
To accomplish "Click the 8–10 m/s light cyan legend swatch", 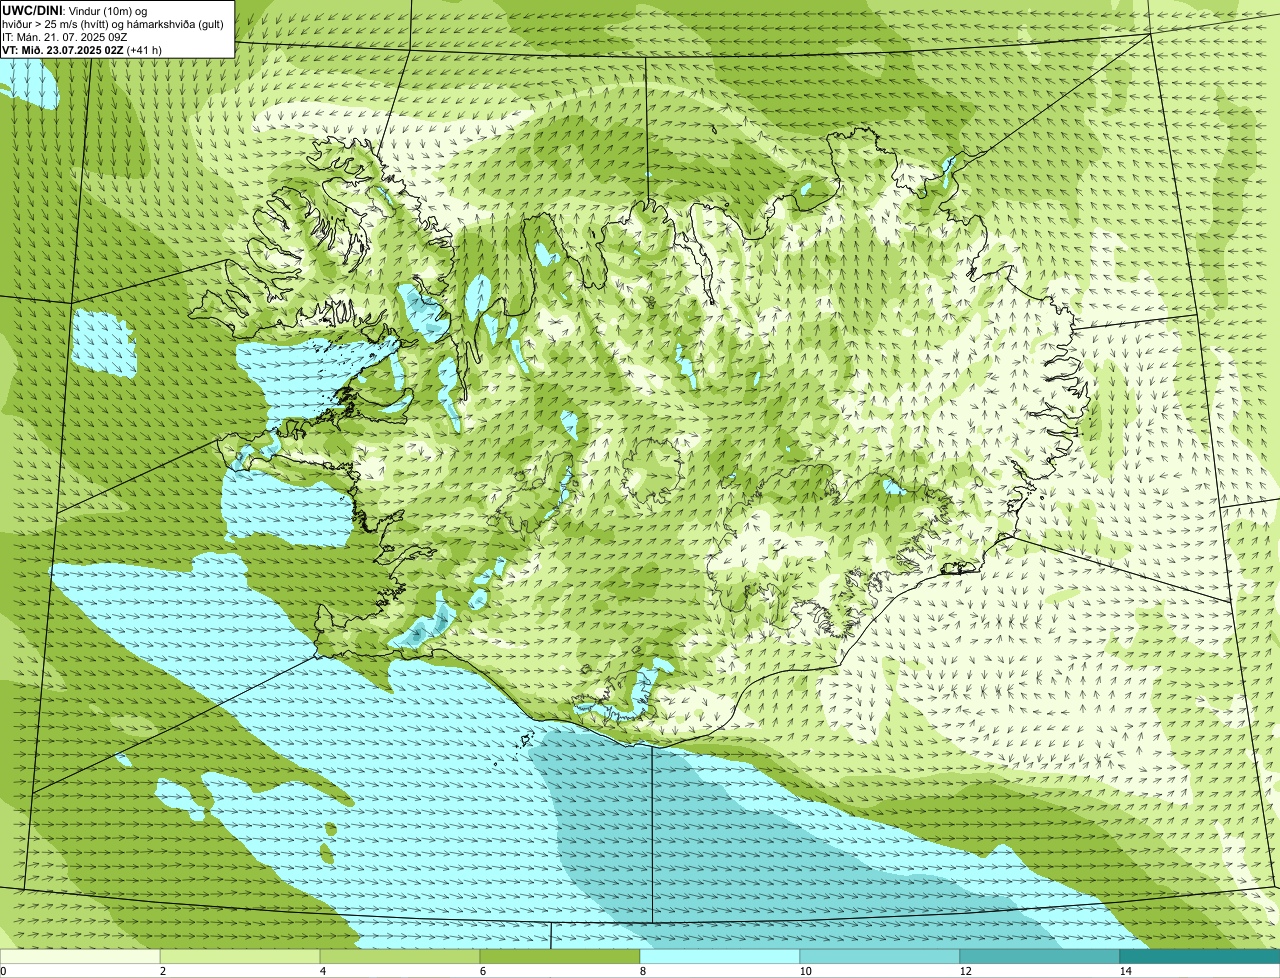I will [x=720, y=956].
